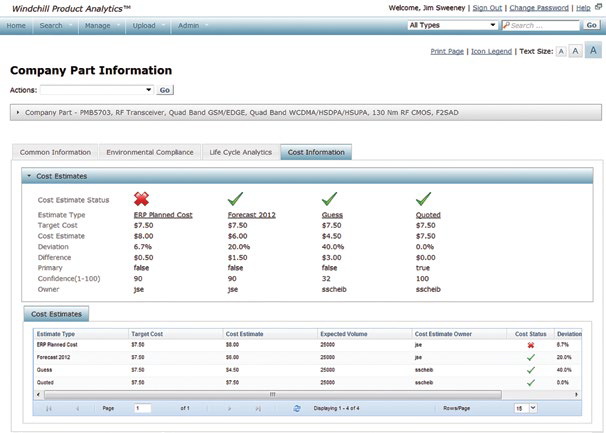The height and width of the screenshot is (433, 606).
Task: Click the red X status icon above ERP Planned Cost
Action: pos(141,199)
